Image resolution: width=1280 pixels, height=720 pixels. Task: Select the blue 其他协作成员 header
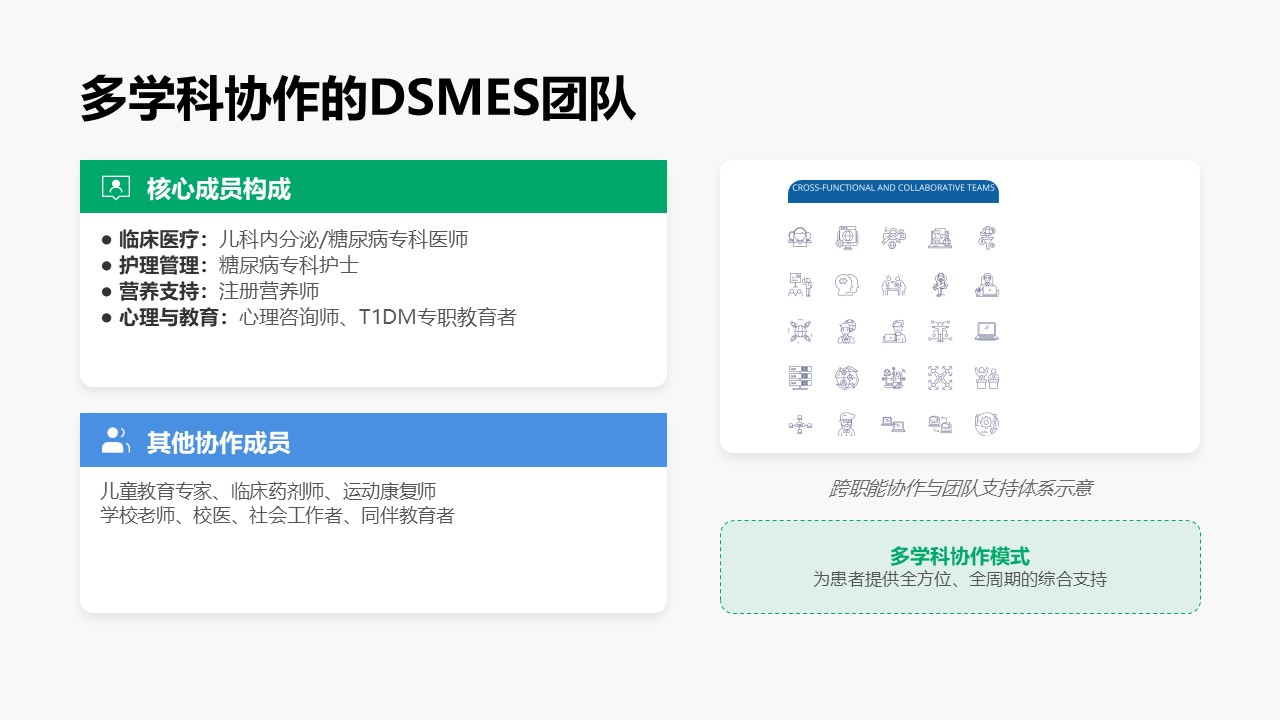click(373, 440)
